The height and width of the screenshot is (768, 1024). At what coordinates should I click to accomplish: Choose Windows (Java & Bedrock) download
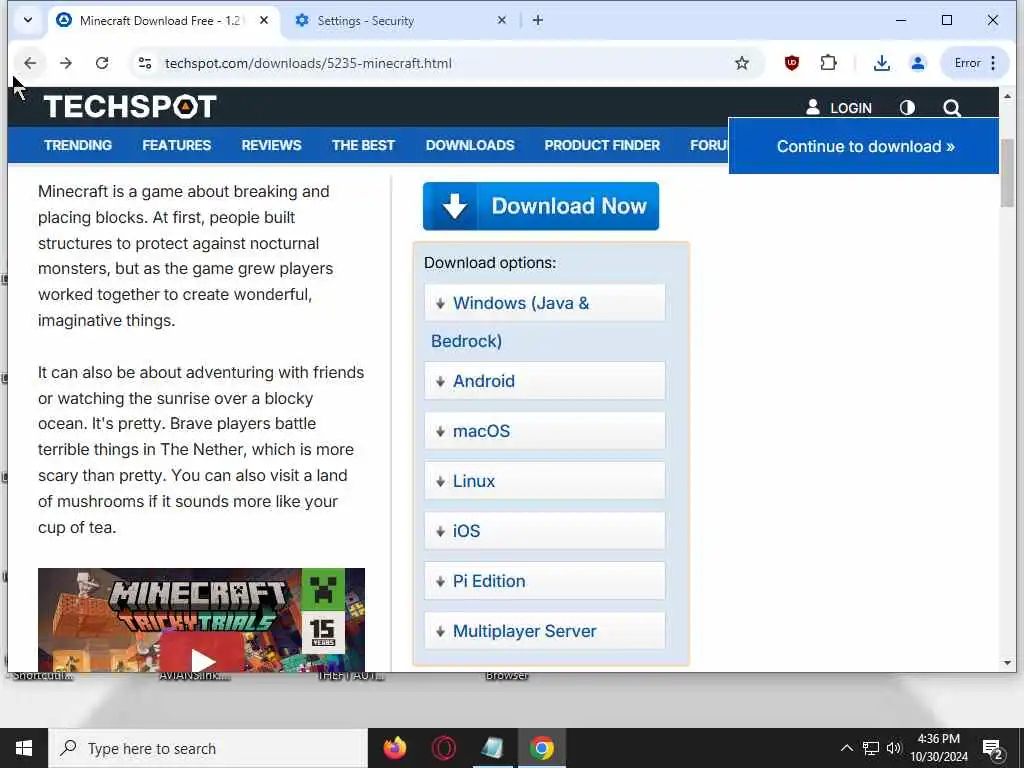pos(545,303)
